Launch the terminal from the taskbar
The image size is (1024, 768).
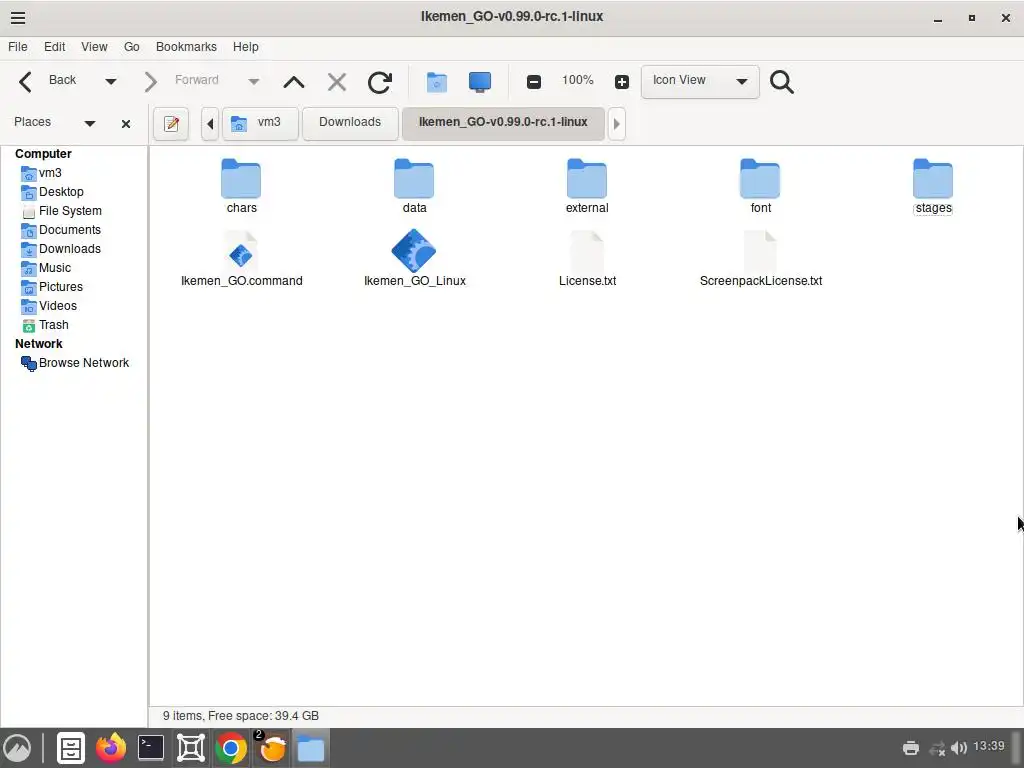click(151, 748)
